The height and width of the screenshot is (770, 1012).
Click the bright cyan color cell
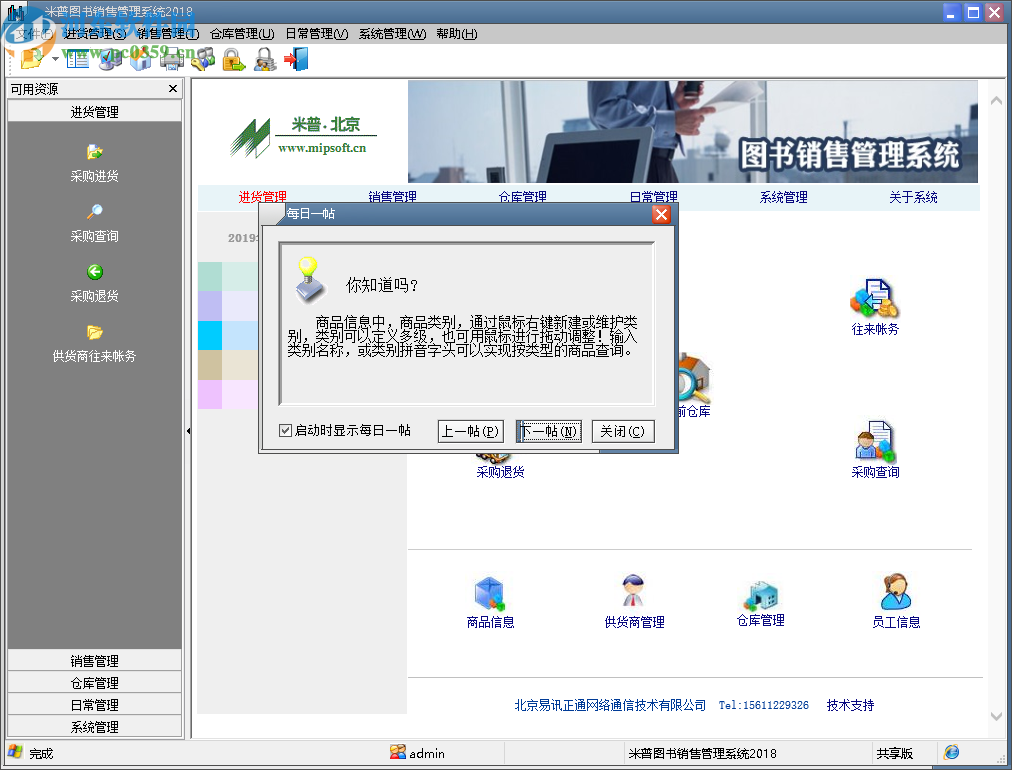pyautogui.click(x=210, y=336)
